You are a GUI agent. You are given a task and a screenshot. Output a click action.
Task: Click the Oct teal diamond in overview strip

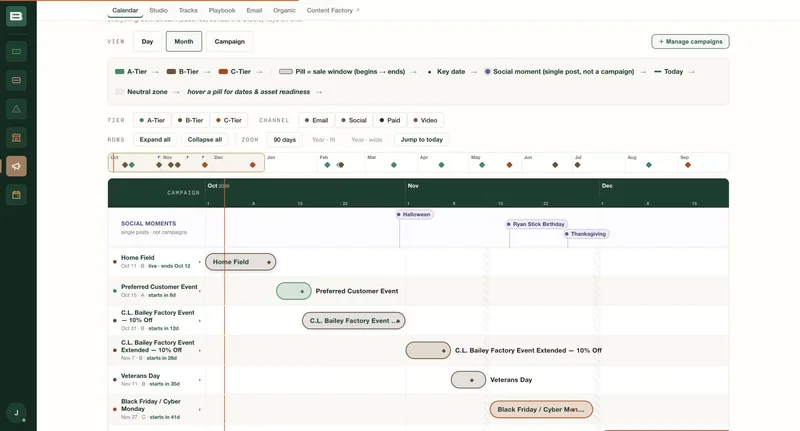(x=132, y=165)
